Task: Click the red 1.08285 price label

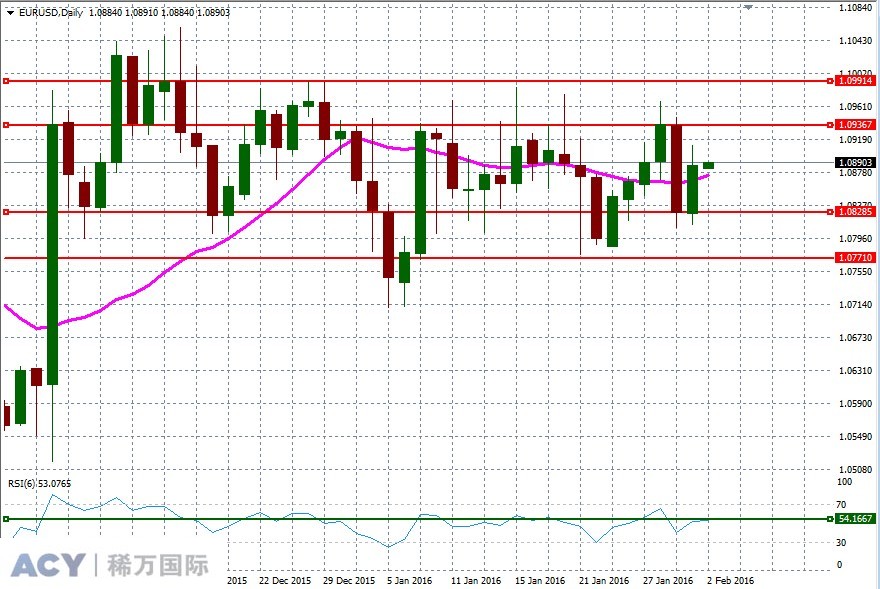Action: coord(855,212)
